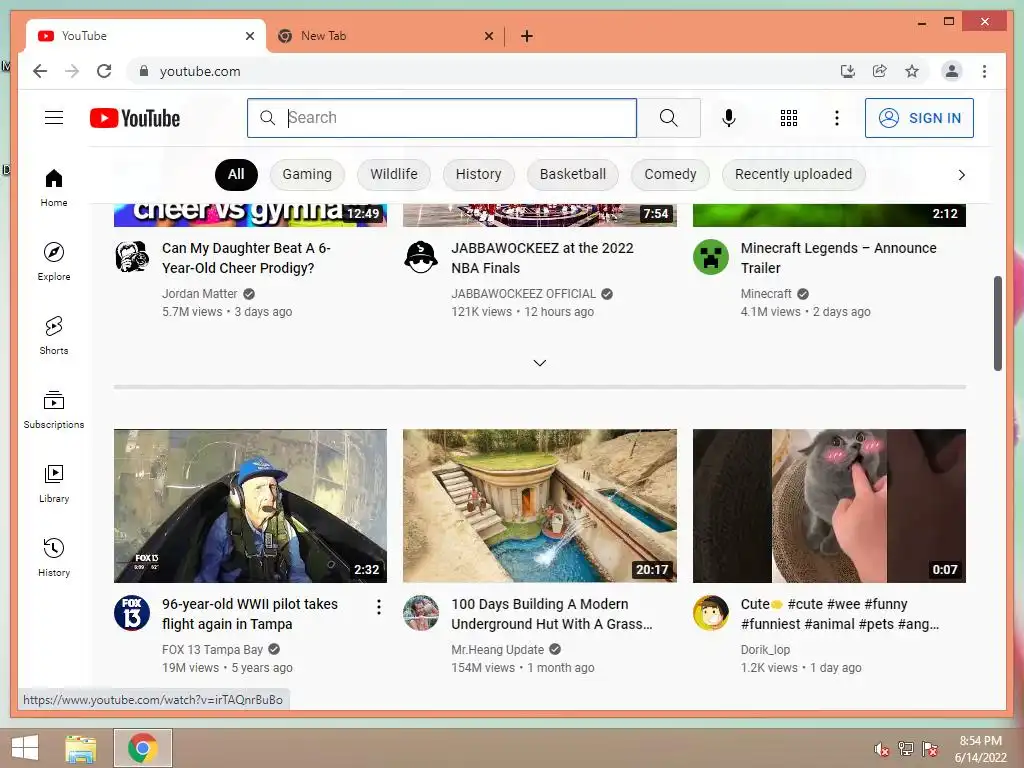Select the Wildlife filter chip
The height and width of the screenshot is (768, 1024).
(394, 174)
